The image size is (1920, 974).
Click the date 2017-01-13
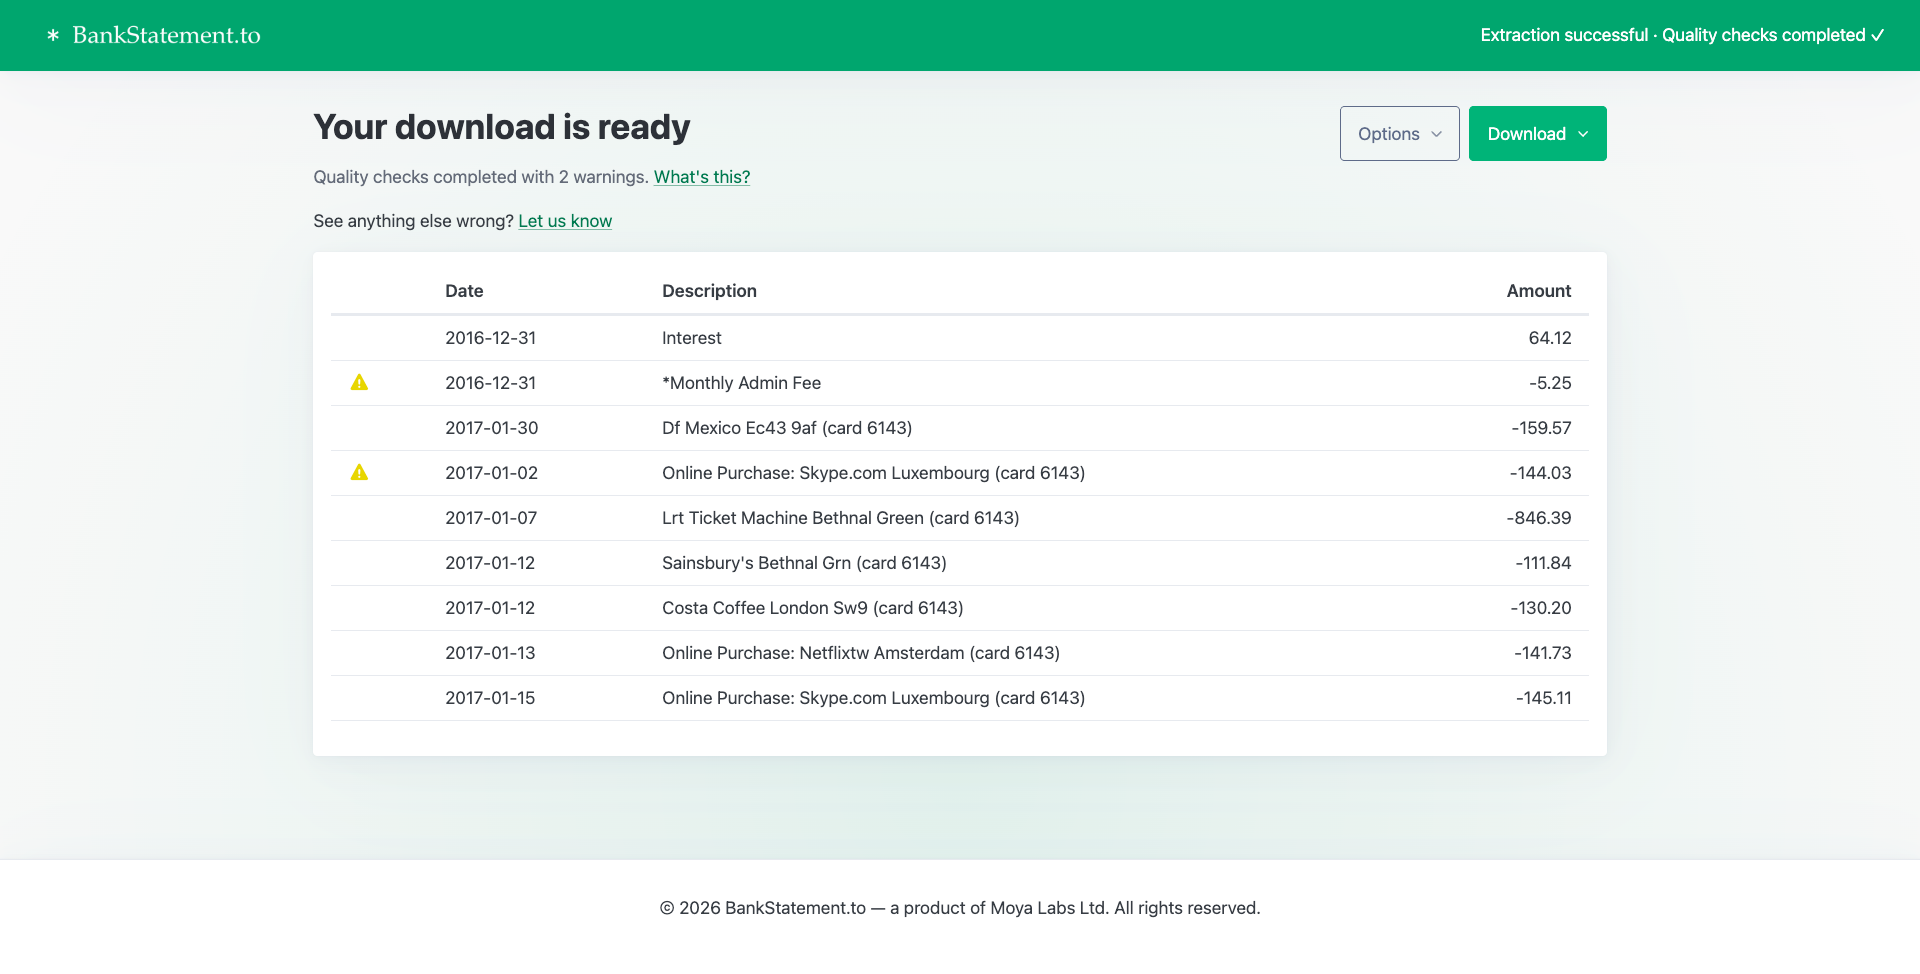point(490,653)
